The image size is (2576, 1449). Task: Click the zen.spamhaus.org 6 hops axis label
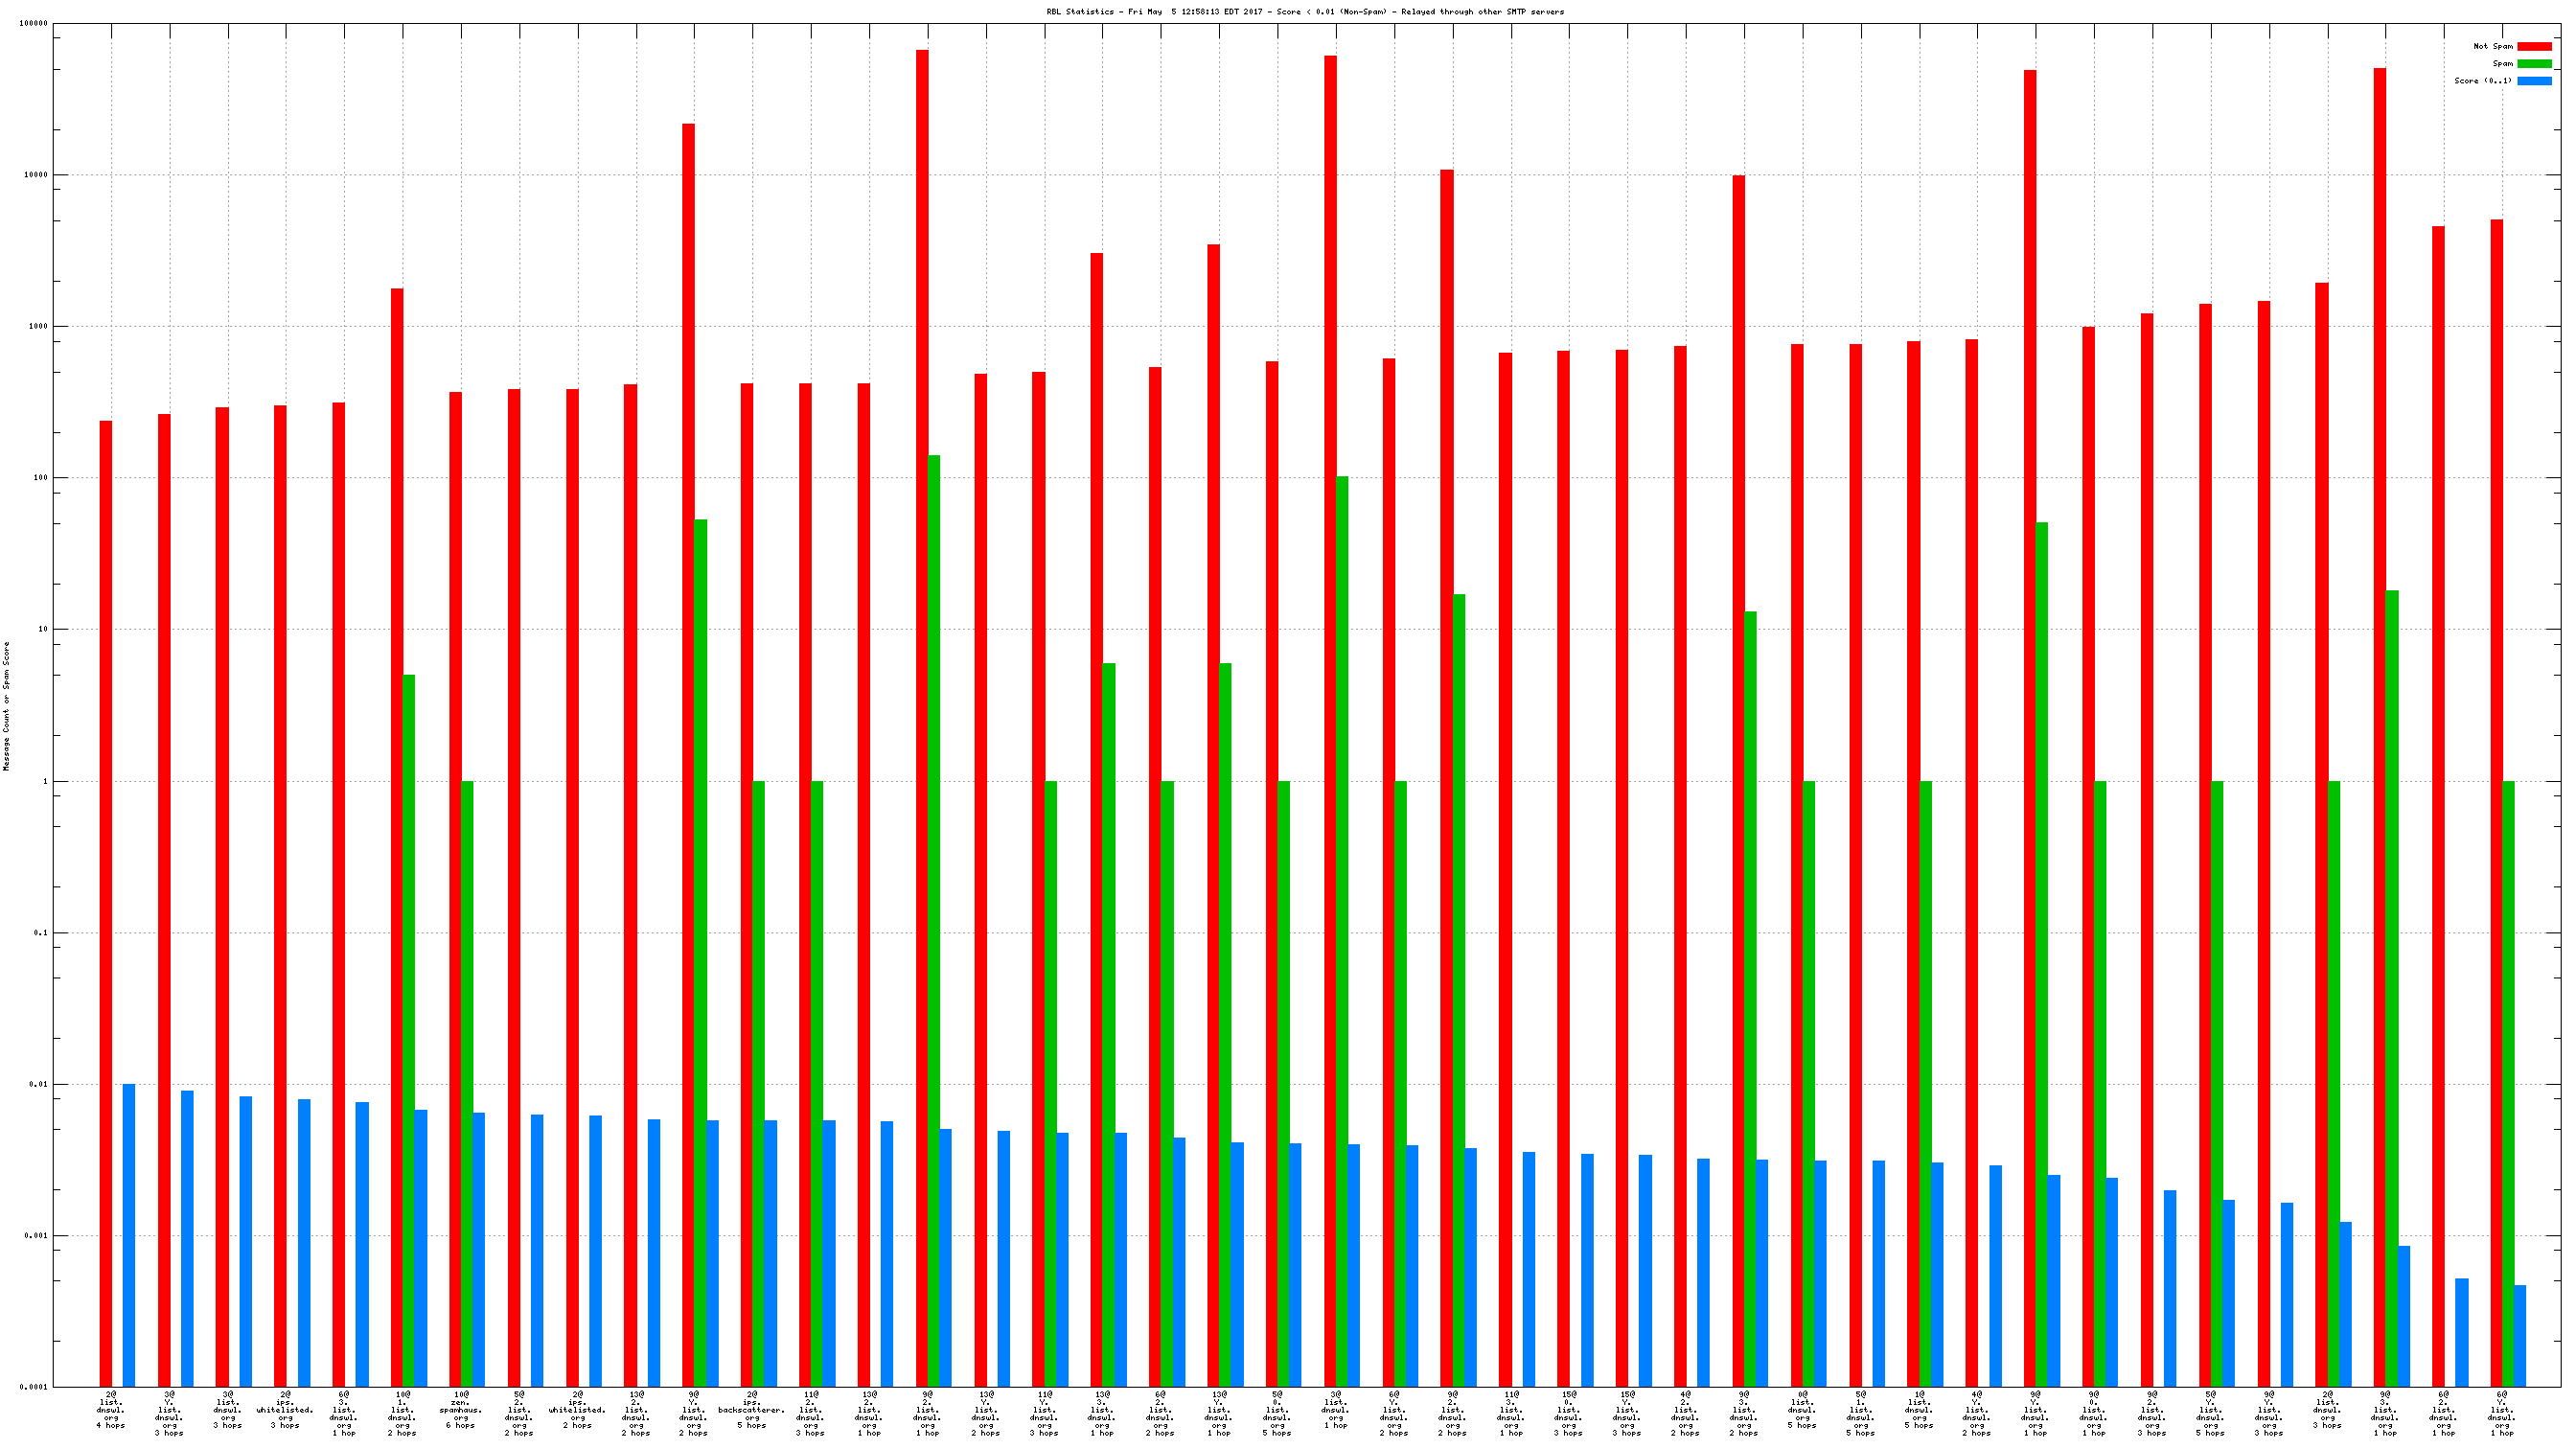[x=461, y=1409]
